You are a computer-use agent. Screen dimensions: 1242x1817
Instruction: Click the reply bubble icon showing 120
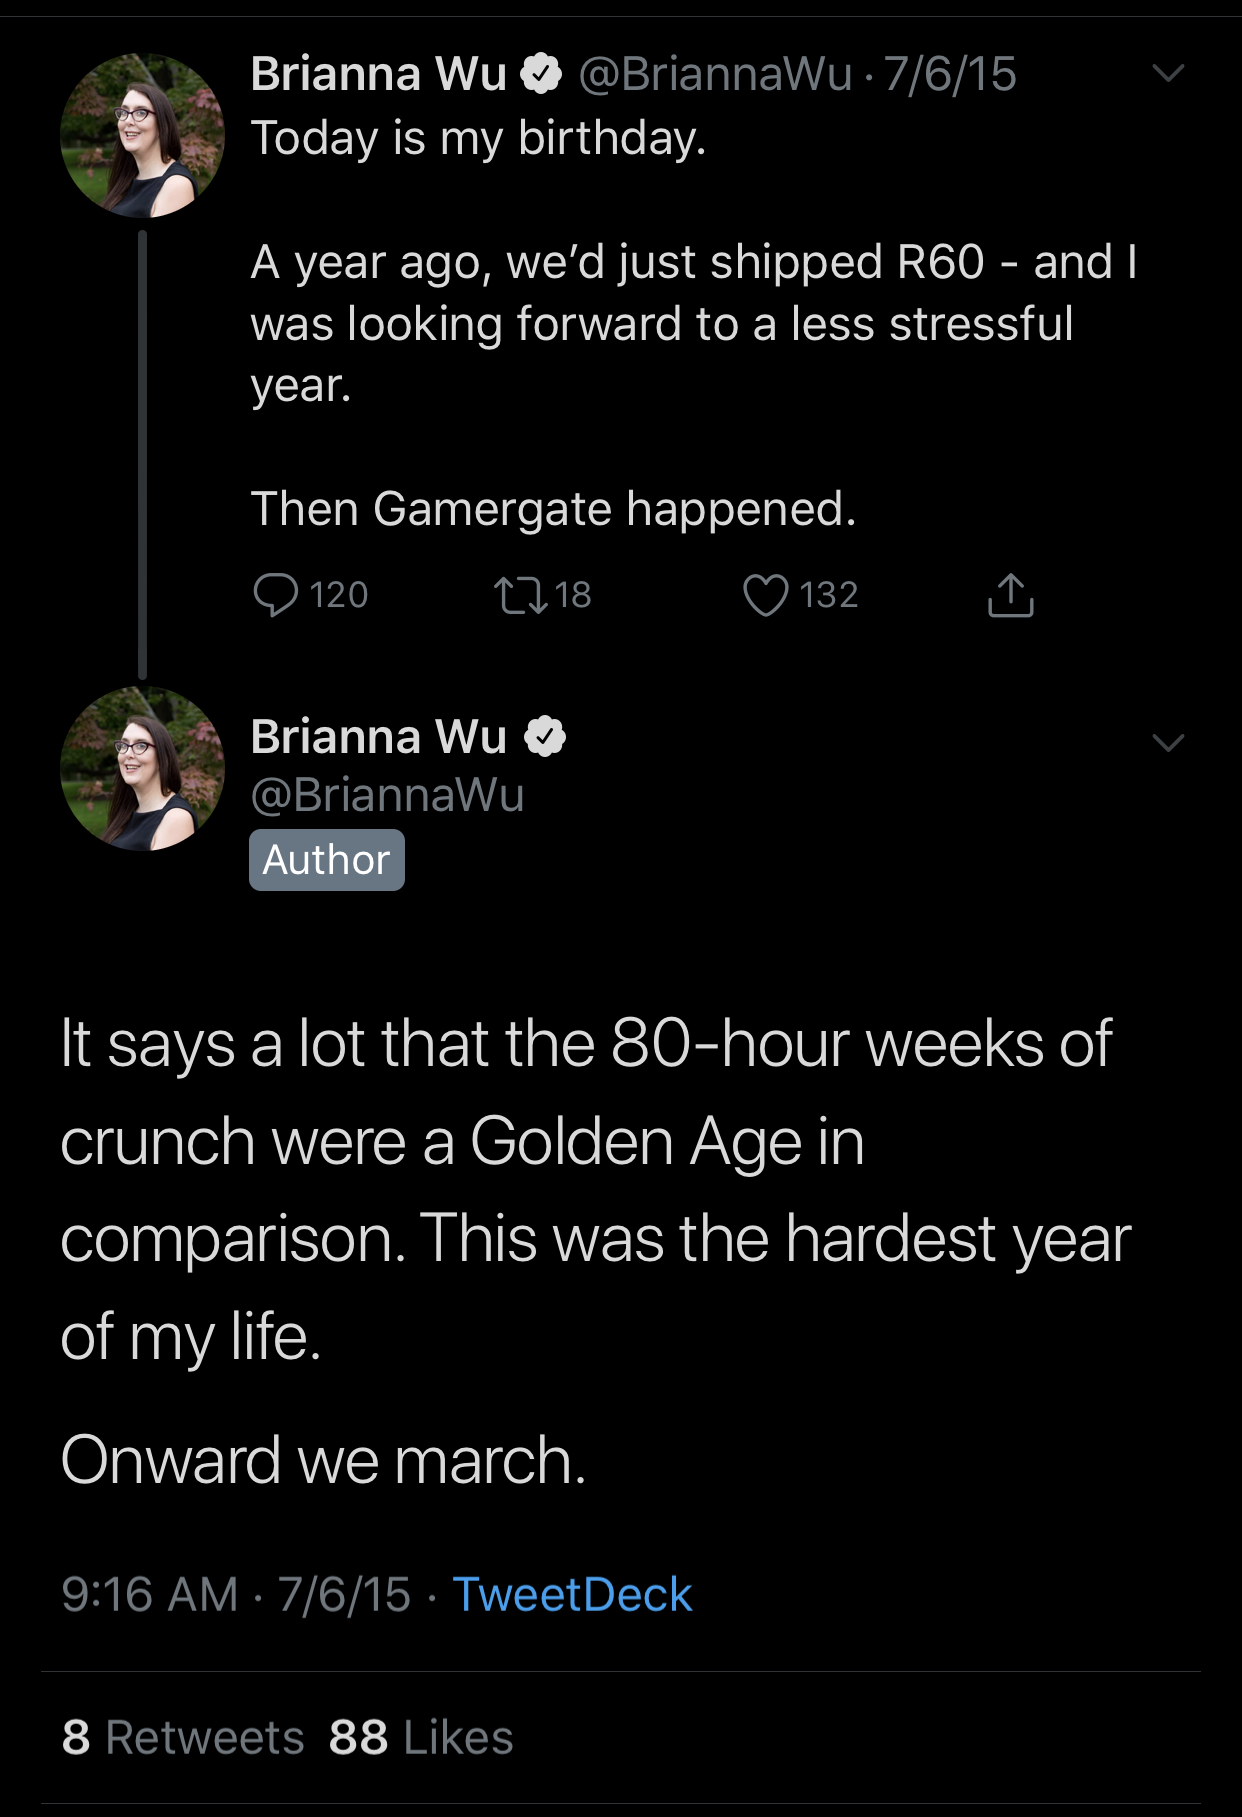275,595
